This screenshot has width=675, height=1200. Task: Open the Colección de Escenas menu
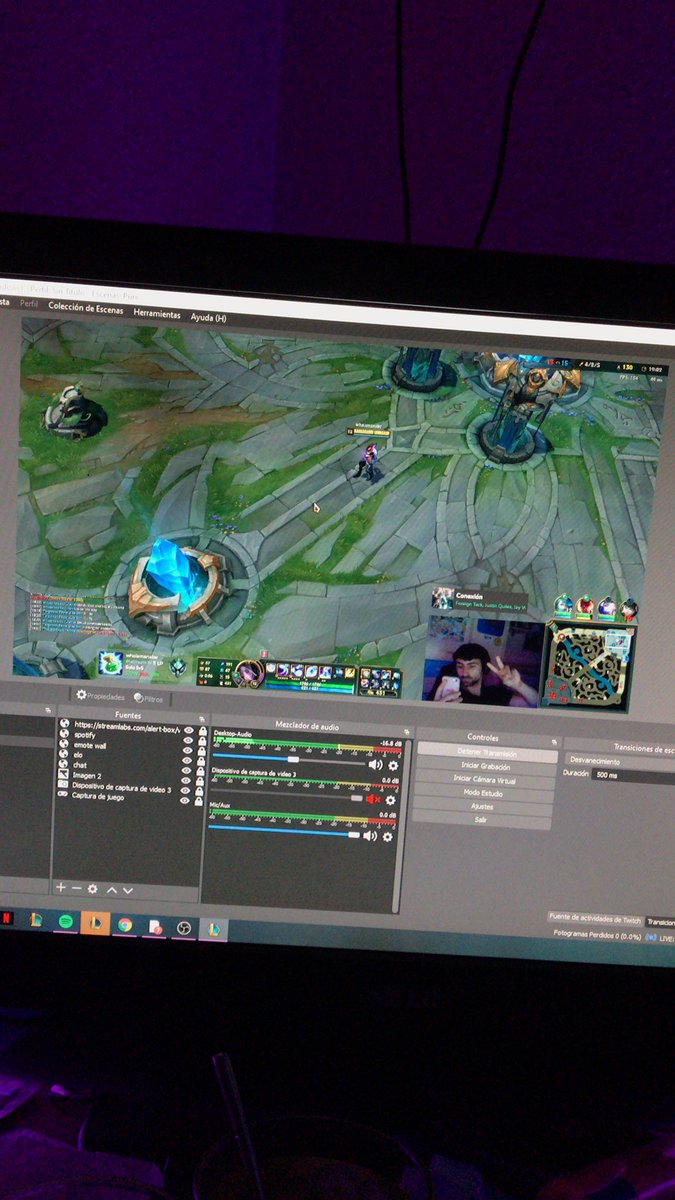tap(85, 308)
